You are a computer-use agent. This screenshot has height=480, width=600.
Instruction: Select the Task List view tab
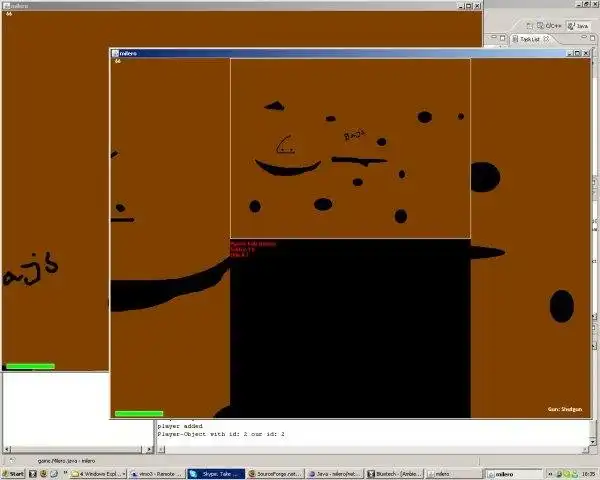(x=527, y=39)
